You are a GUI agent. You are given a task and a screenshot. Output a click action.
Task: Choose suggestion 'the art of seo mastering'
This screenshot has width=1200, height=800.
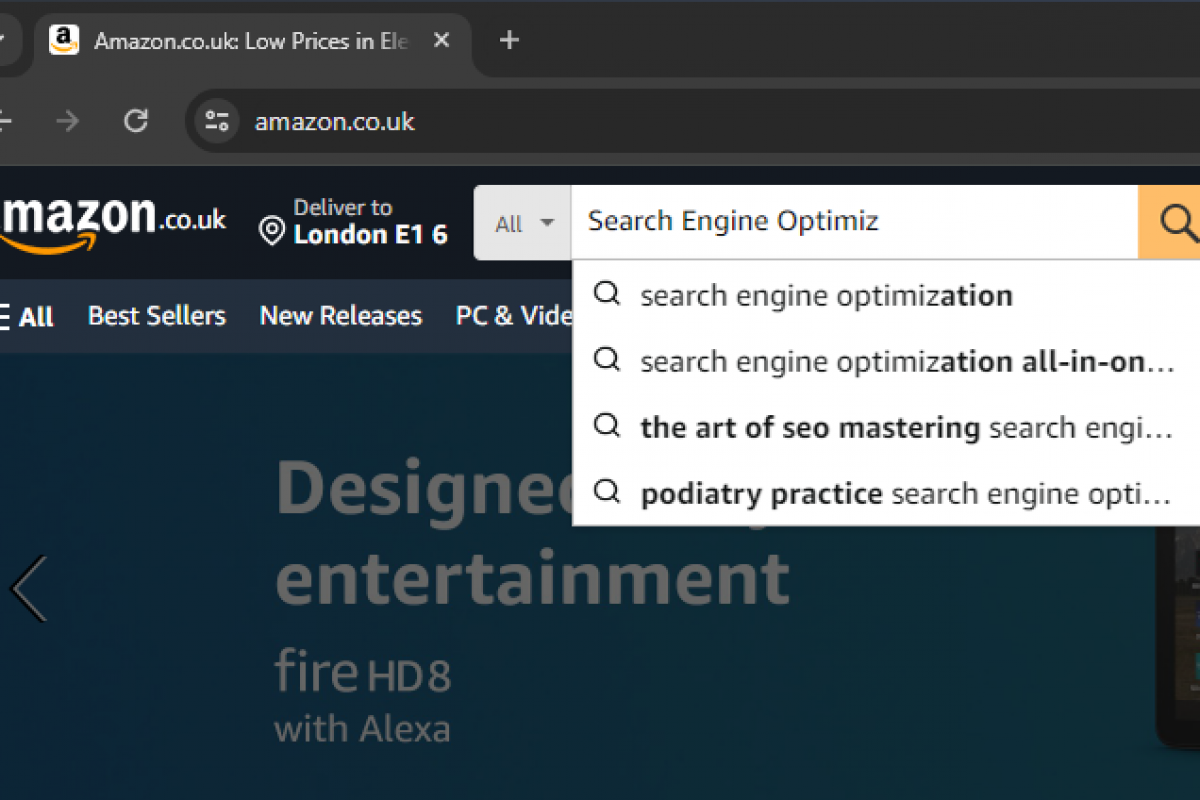click(x=886, y=427)
